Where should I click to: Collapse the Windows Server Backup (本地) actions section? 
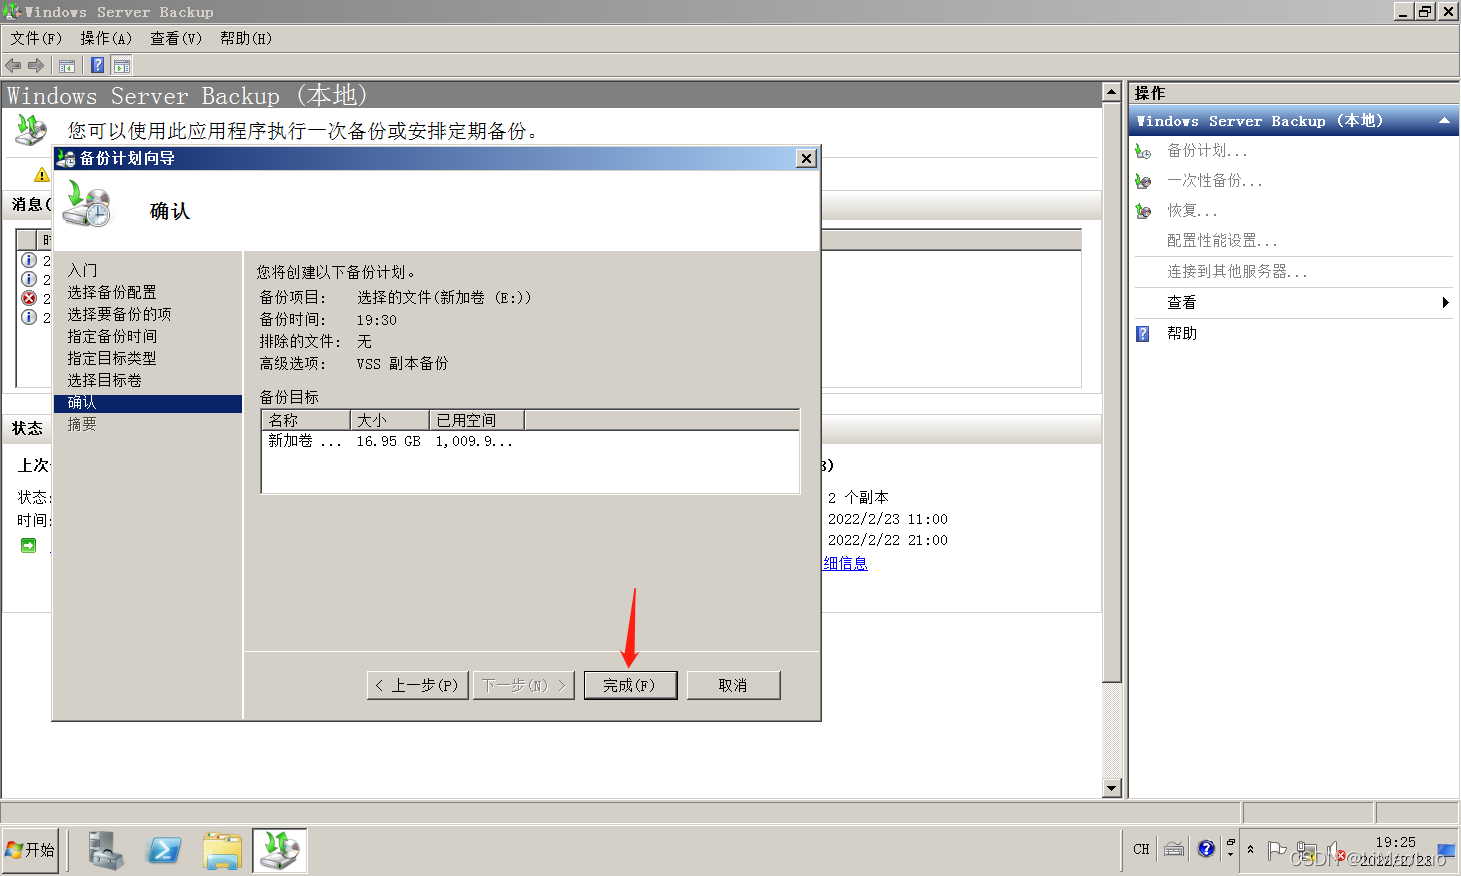pos(1444,121)
